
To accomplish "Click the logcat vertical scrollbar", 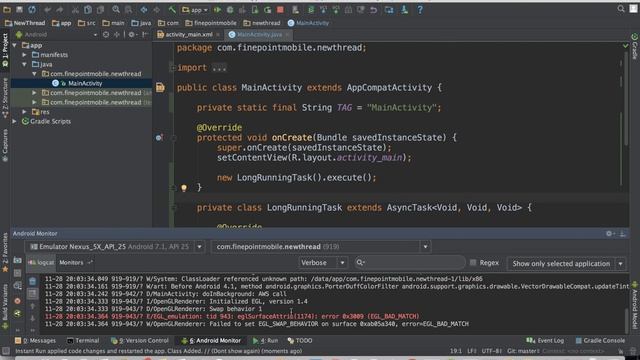I will point(627,321).
